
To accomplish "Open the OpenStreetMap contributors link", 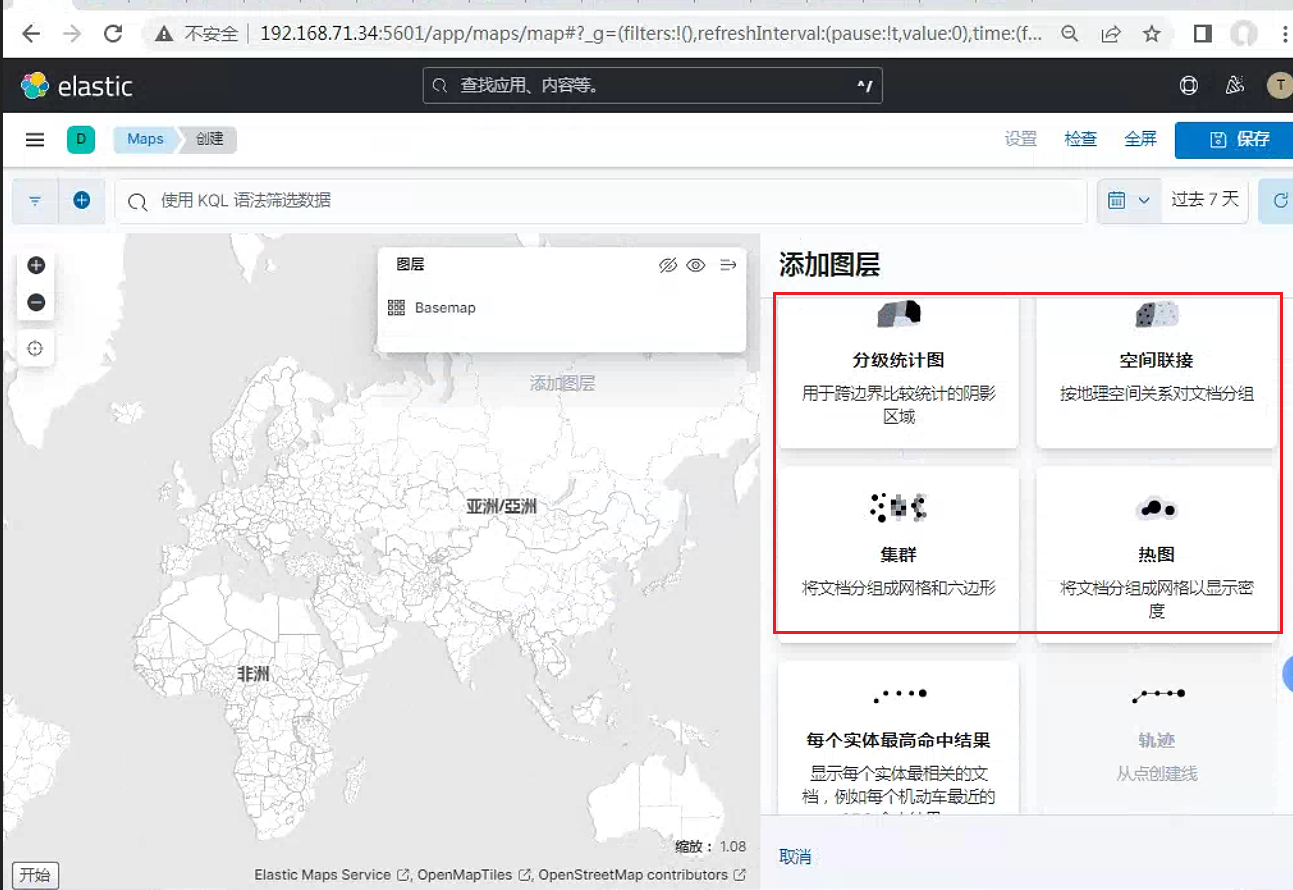I will click(x=642, y=875).
